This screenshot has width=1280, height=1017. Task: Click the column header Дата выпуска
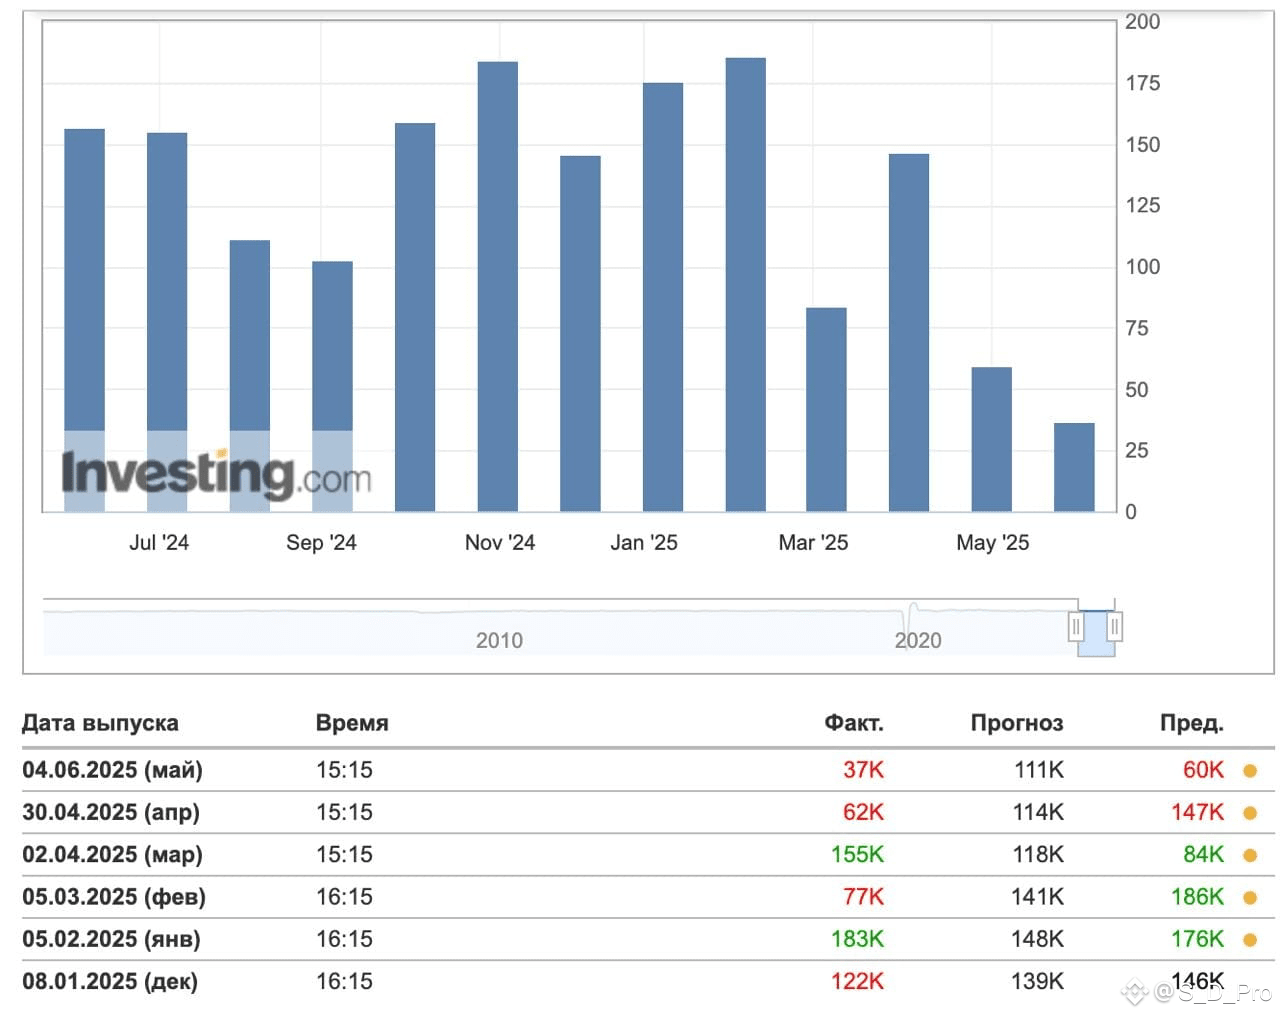(100, 723)
